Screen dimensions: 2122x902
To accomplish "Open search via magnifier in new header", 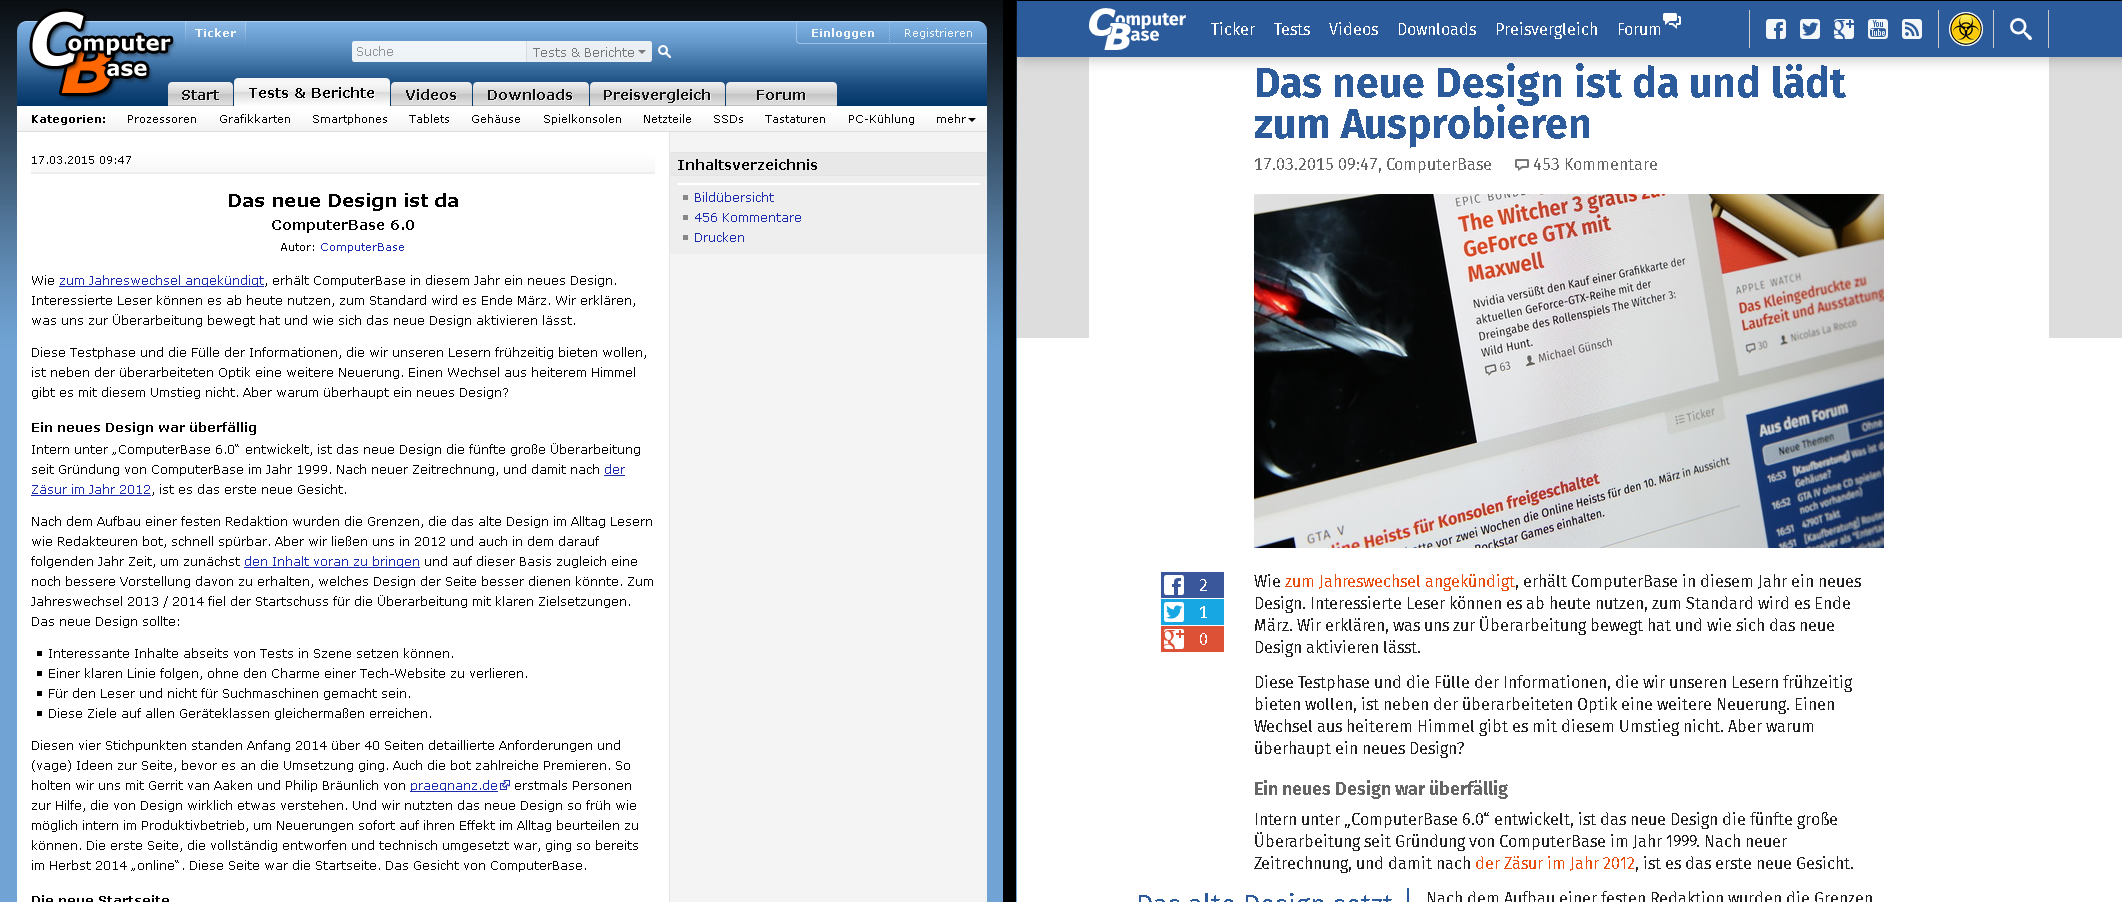I will coord(2021,29).
